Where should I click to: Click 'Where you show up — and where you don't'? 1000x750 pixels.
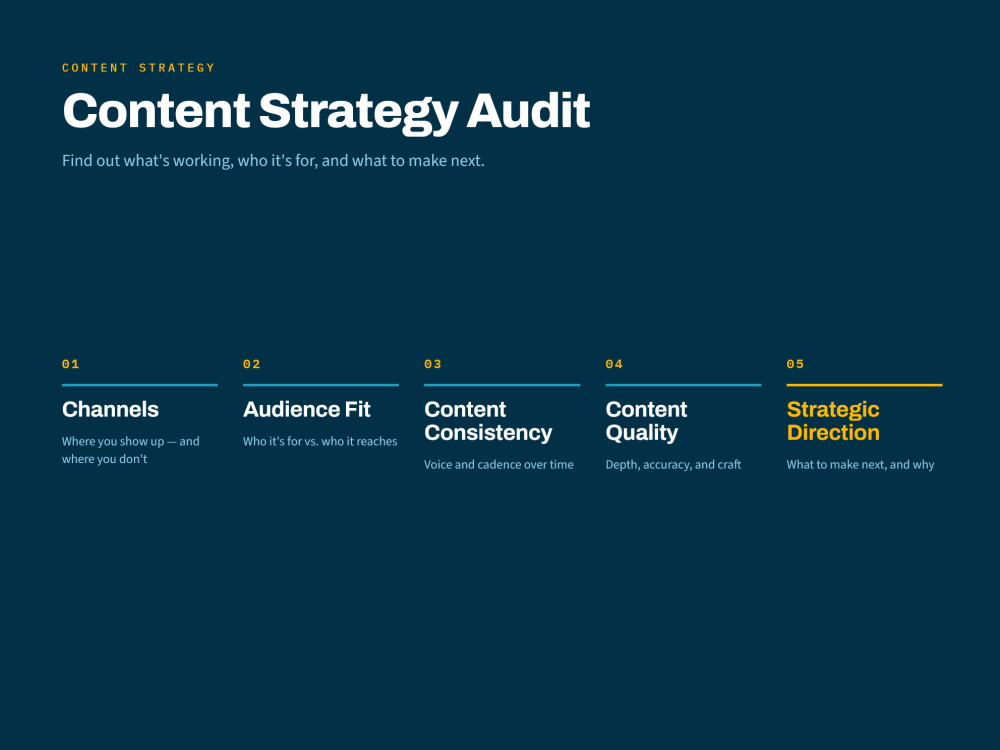click(131, 450)
